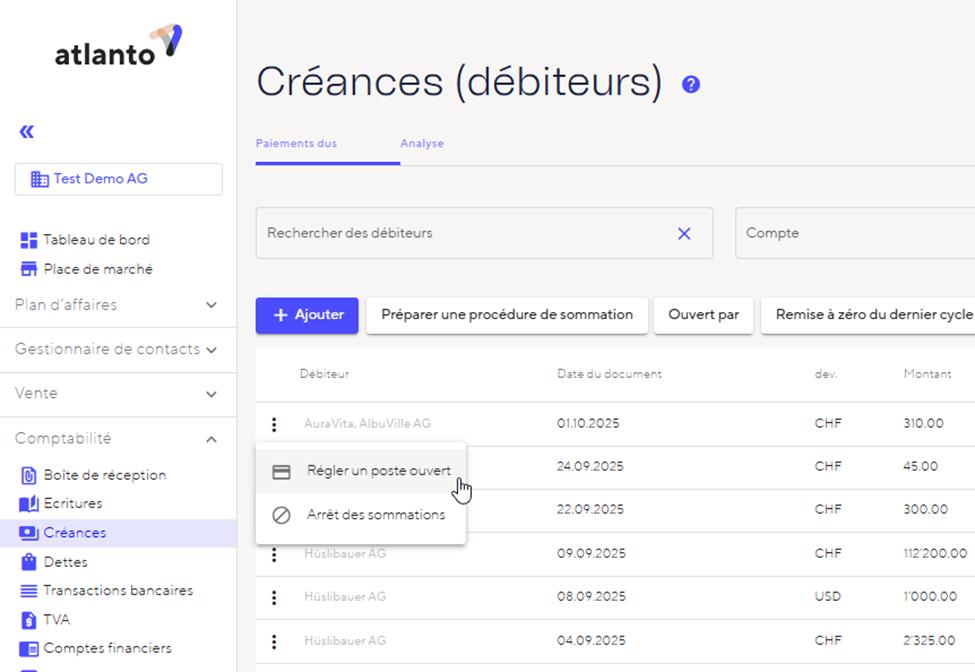Collapse sidebar with double chevron icon
This screenshot has height=672, width=975.
pyautogui.click(x=27, y=132)
